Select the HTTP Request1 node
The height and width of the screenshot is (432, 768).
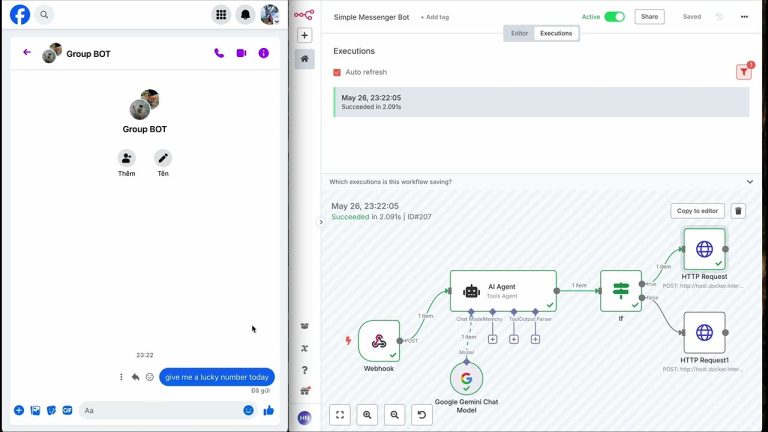coord(704,333)
